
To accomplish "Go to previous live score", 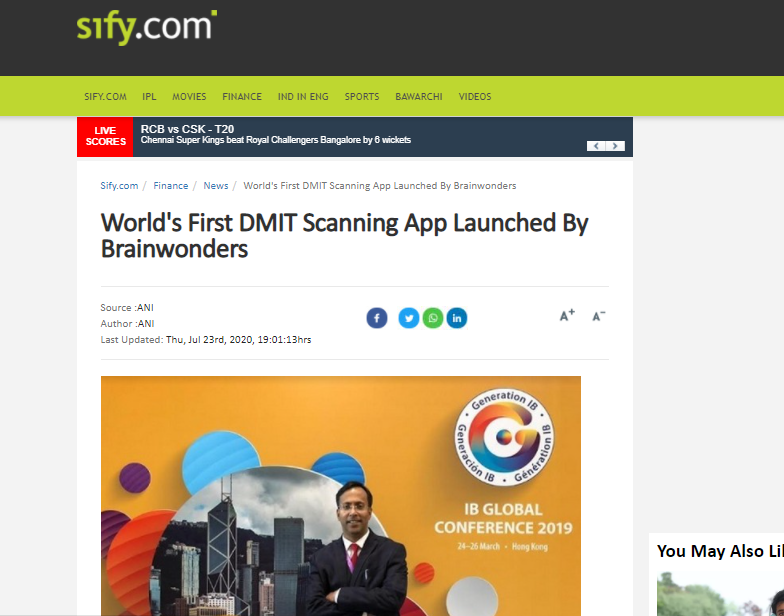I will point(596,146).
